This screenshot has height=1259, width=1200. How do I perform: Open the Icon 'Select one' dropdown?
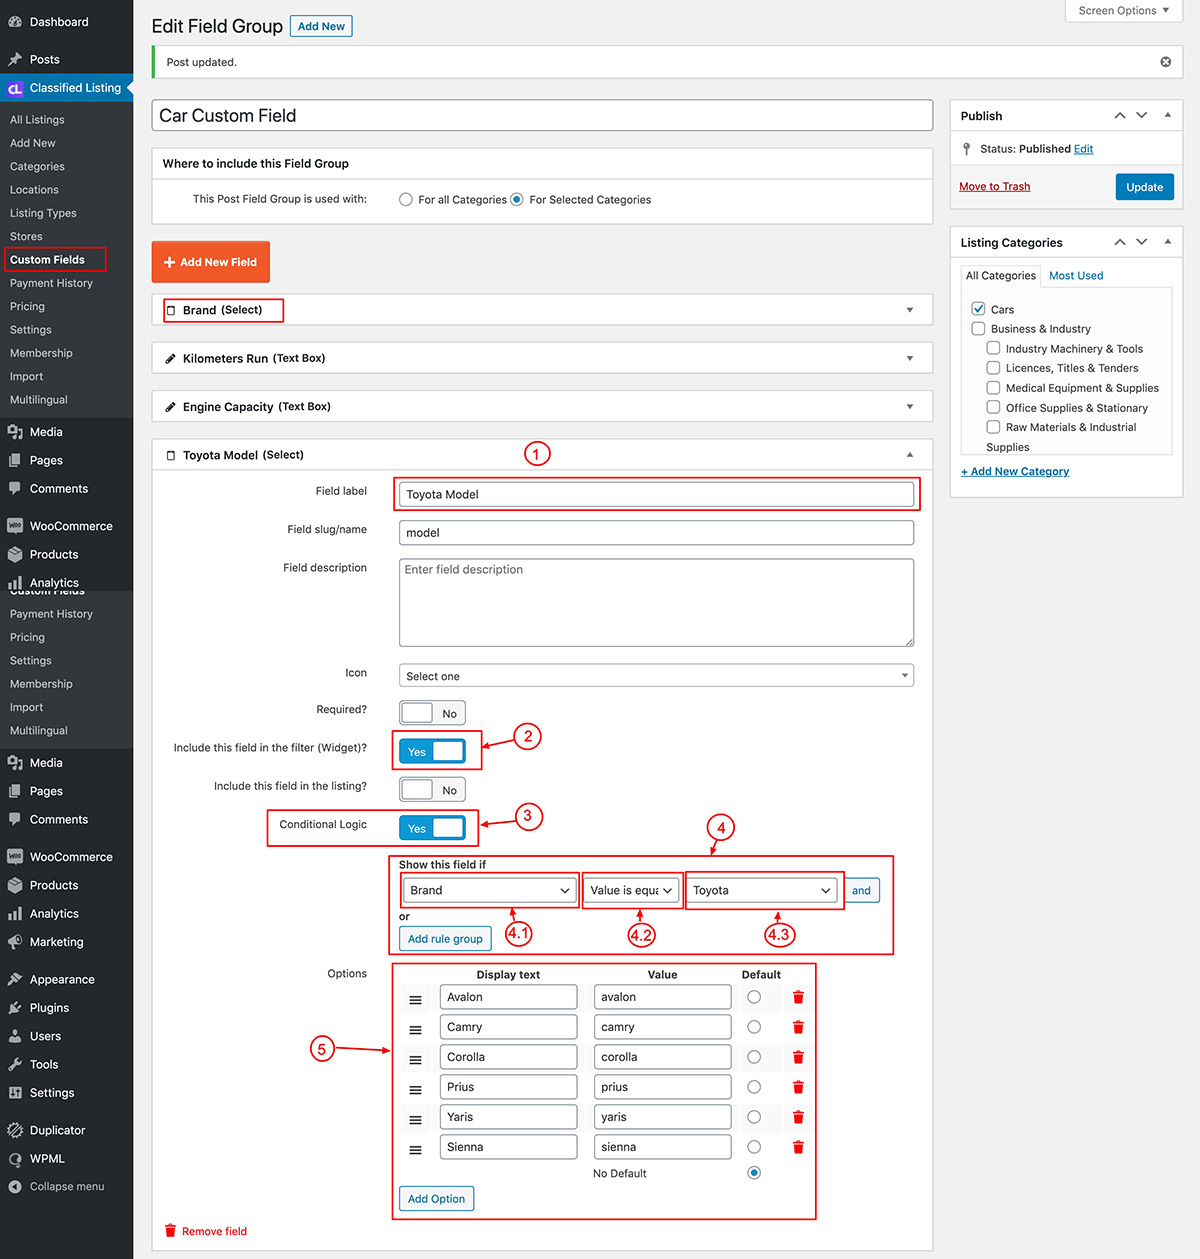[656, 676]
